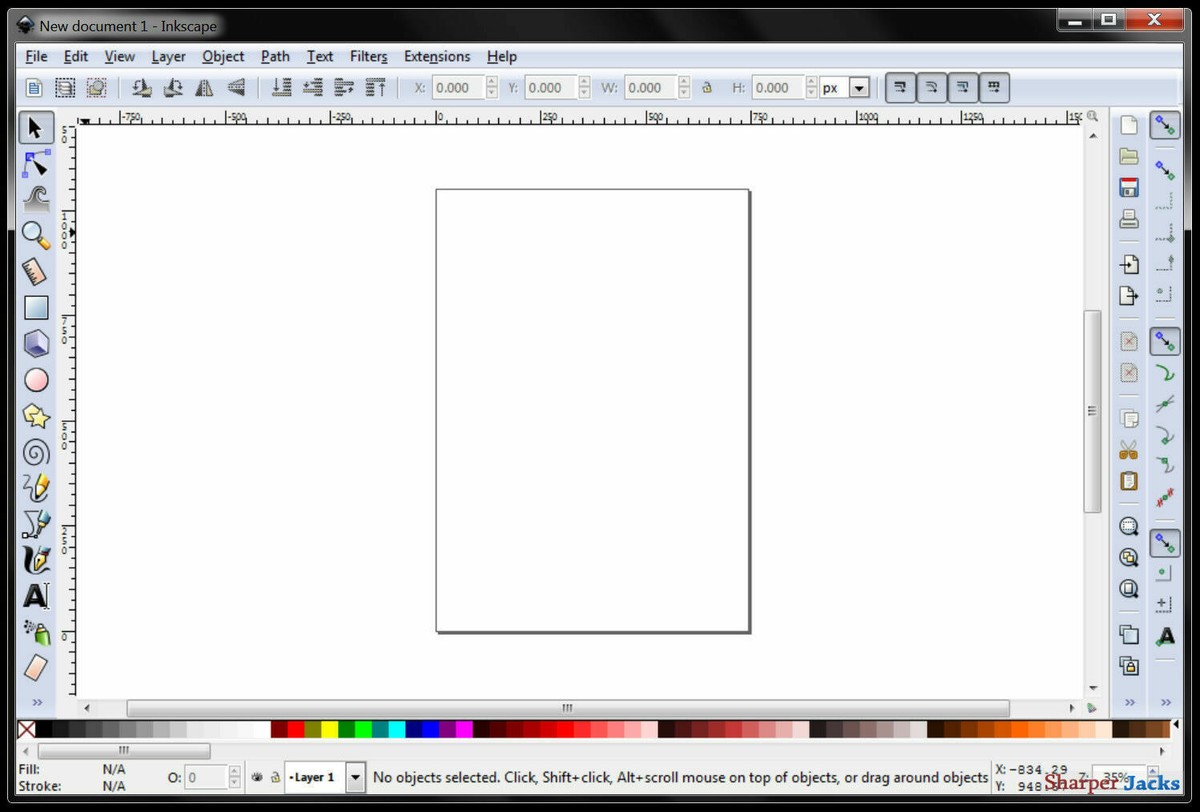This screenshot has height=812, width=1200.
Task: Select the Calligraphy tool
Action: (x=36, y=560)
